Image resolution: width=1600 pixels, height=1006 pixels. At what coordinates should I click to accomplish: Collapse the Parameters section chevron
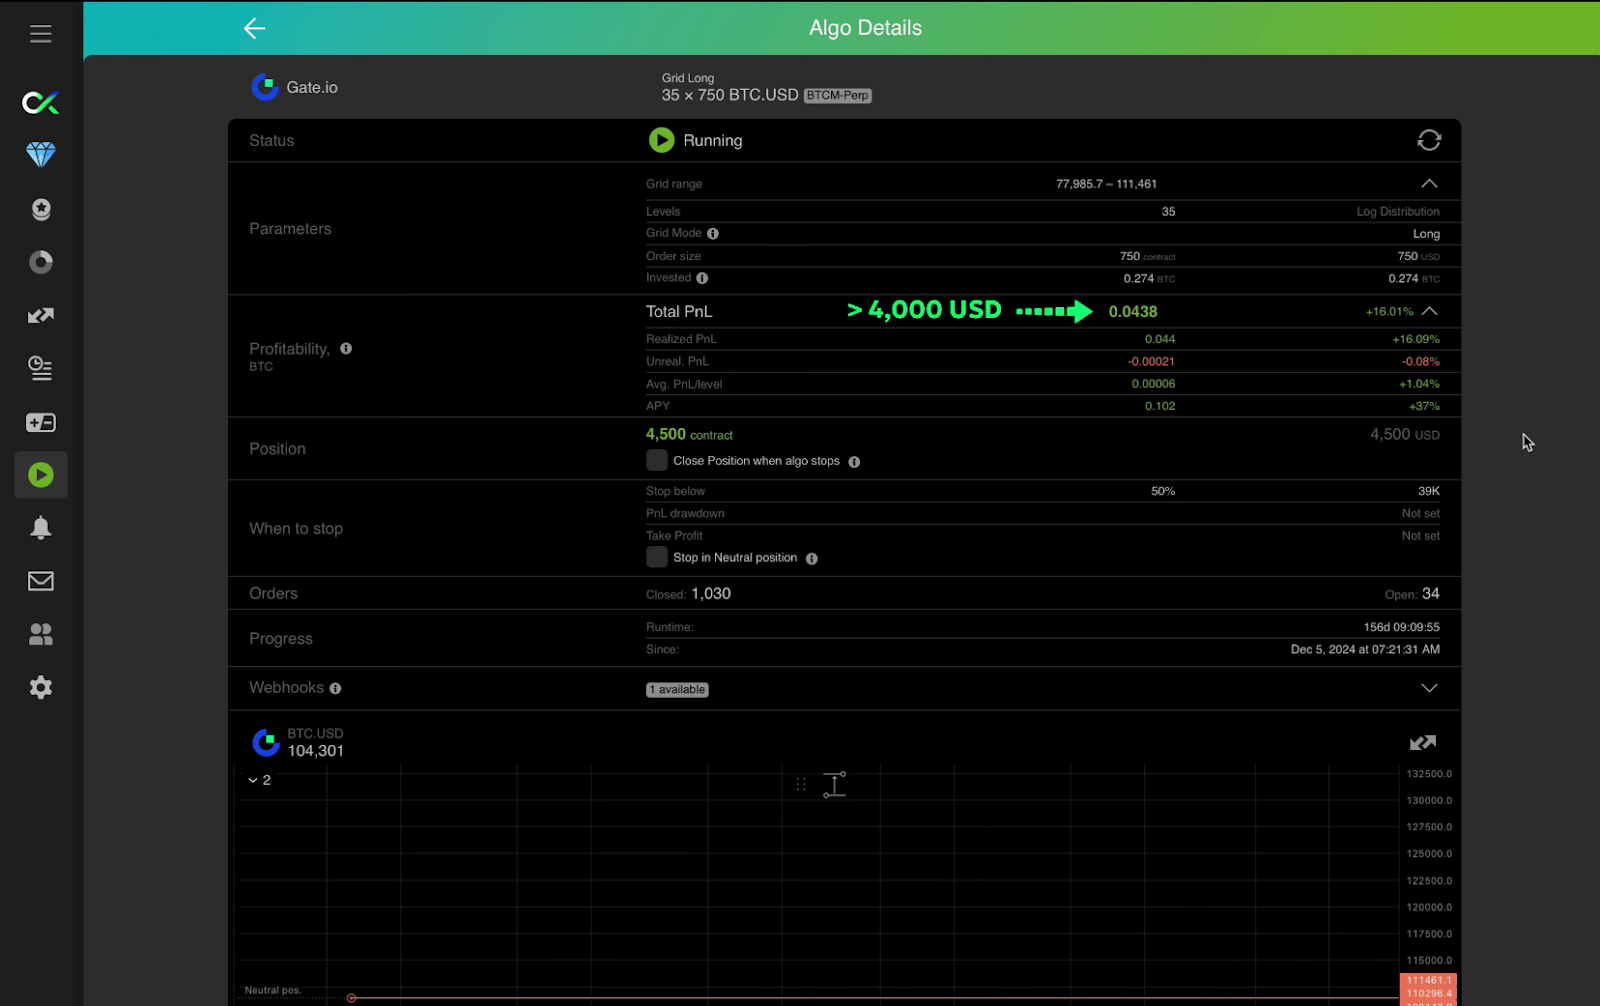coord(1429,184)
